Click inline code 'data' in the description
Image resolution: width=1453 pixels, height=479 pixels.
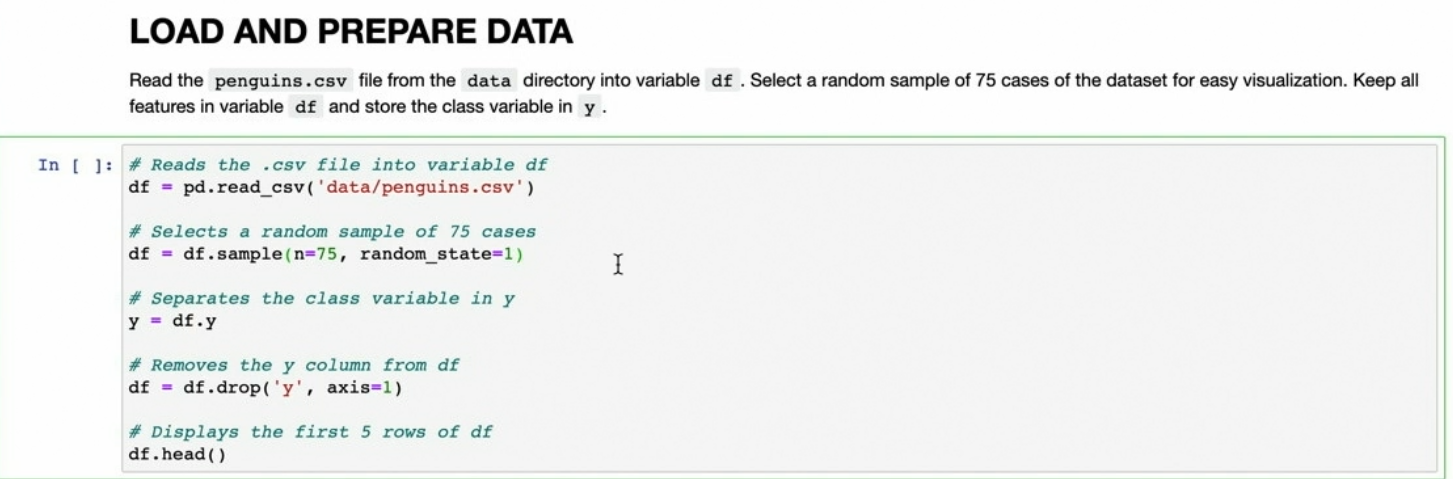click(489, 82)
